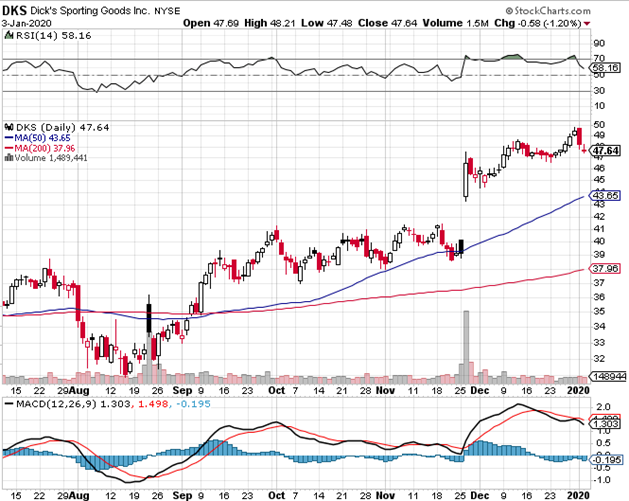
Task: Click the MACD(12,26,9) indicator legend icon
Action: (7, 403)
